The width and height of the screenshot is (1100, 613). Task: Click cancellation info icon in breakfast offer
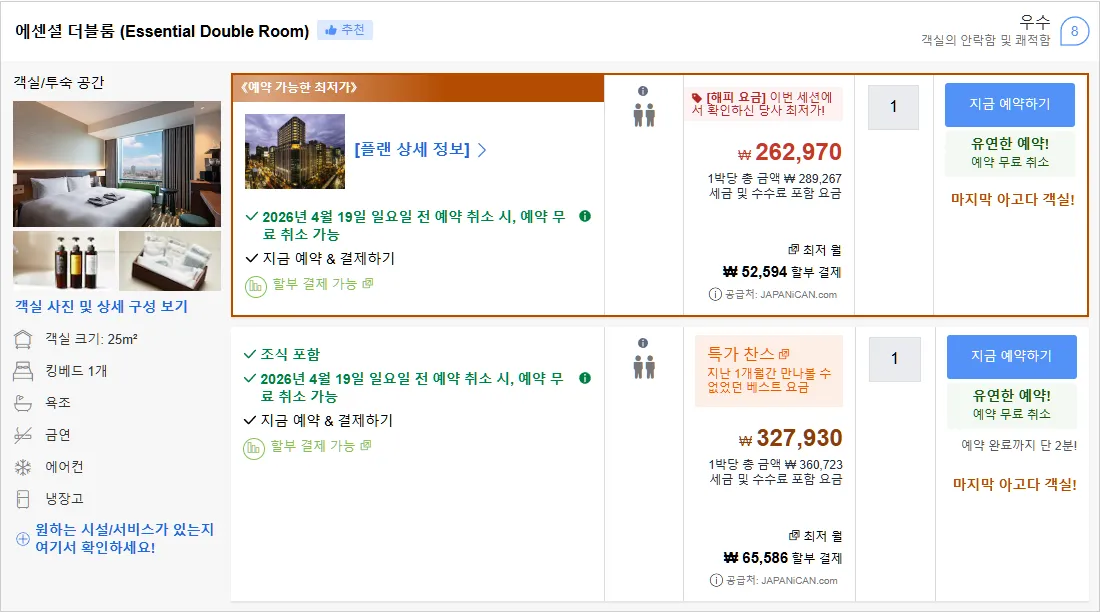click(x=585, y=378)
